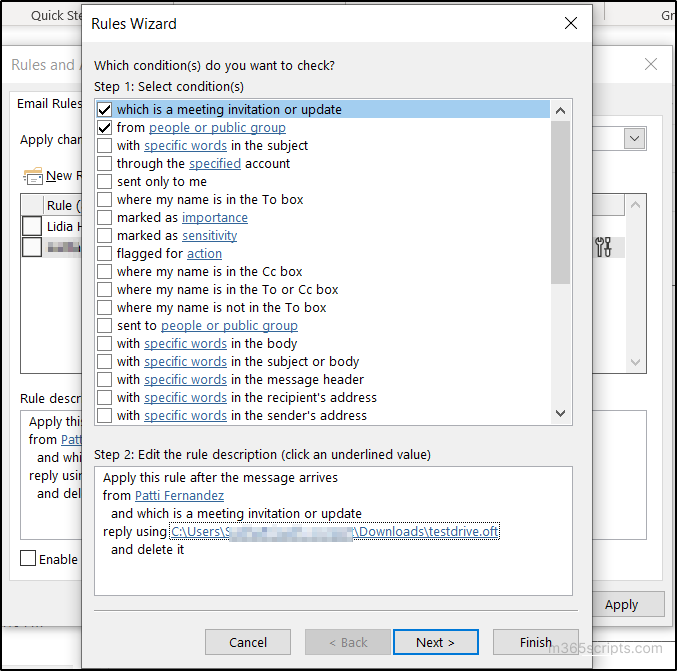This screenshot has width=677, height=671.
Task: Tick 'marked as importance' checkbox
Action: click(104, 218)
